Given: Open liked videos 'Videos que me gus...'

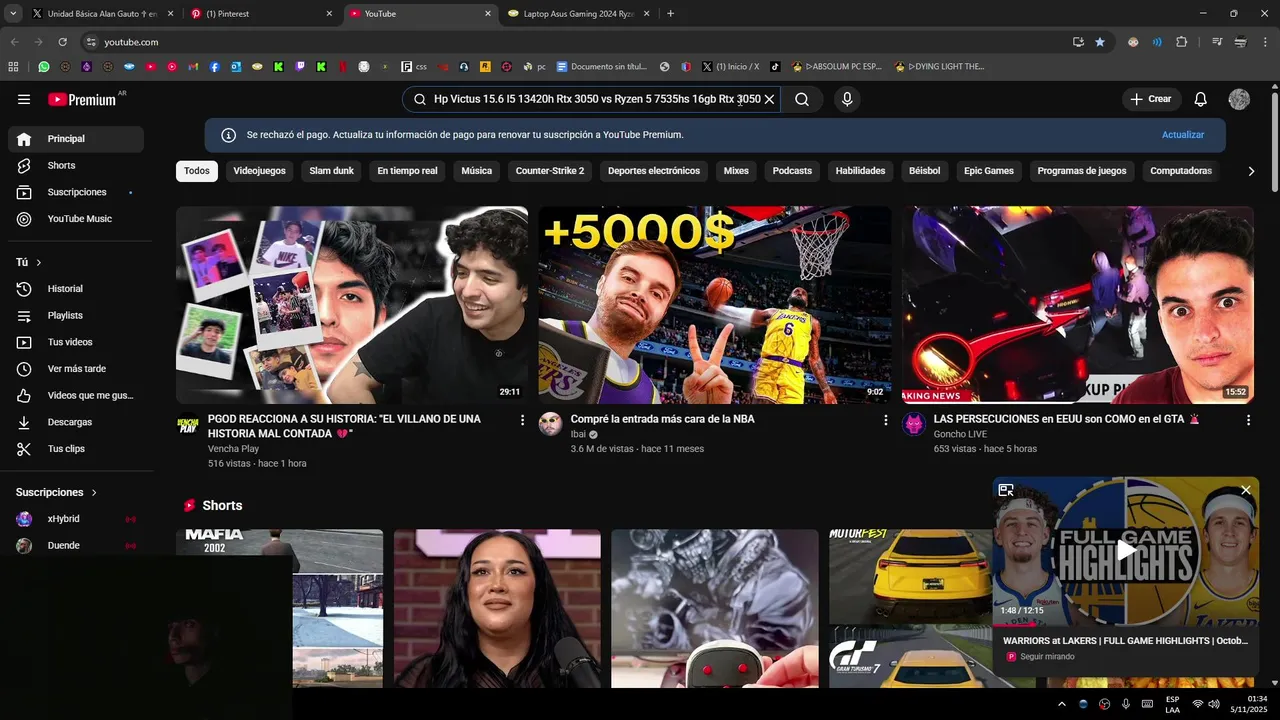Looking at the screenshot, I should [76, 395].
